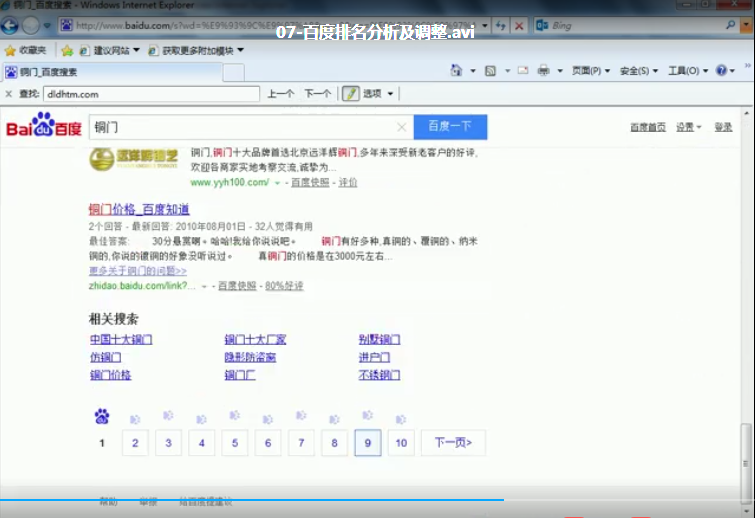Toggle the highlight matches pencil icon

point(351,93)
